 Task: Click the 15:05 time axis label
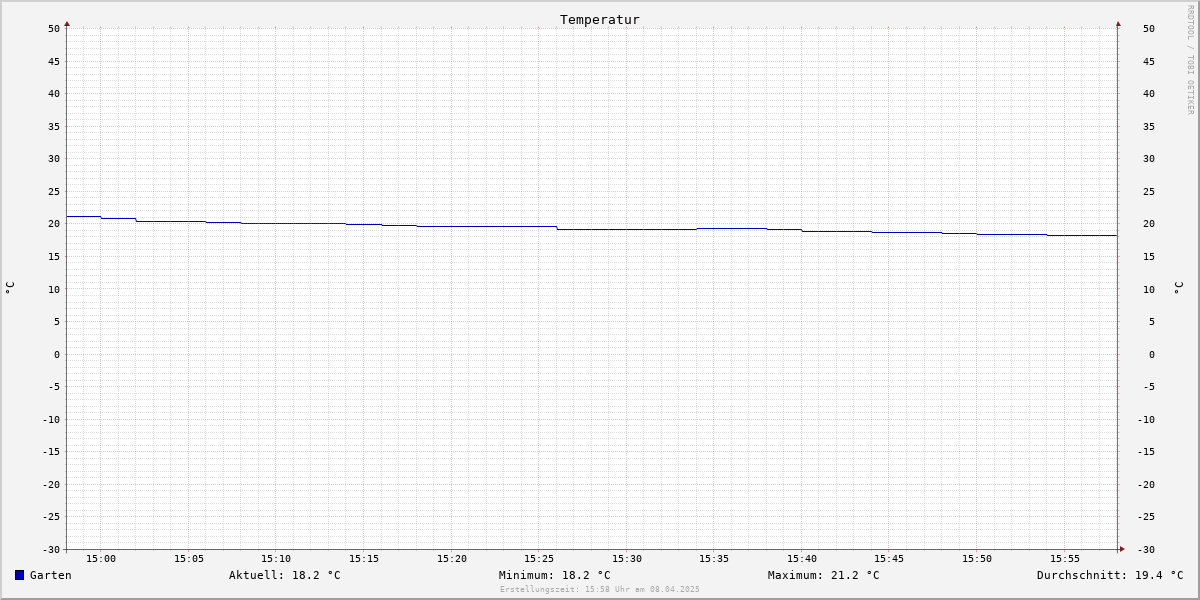click(x=189, y=559)
